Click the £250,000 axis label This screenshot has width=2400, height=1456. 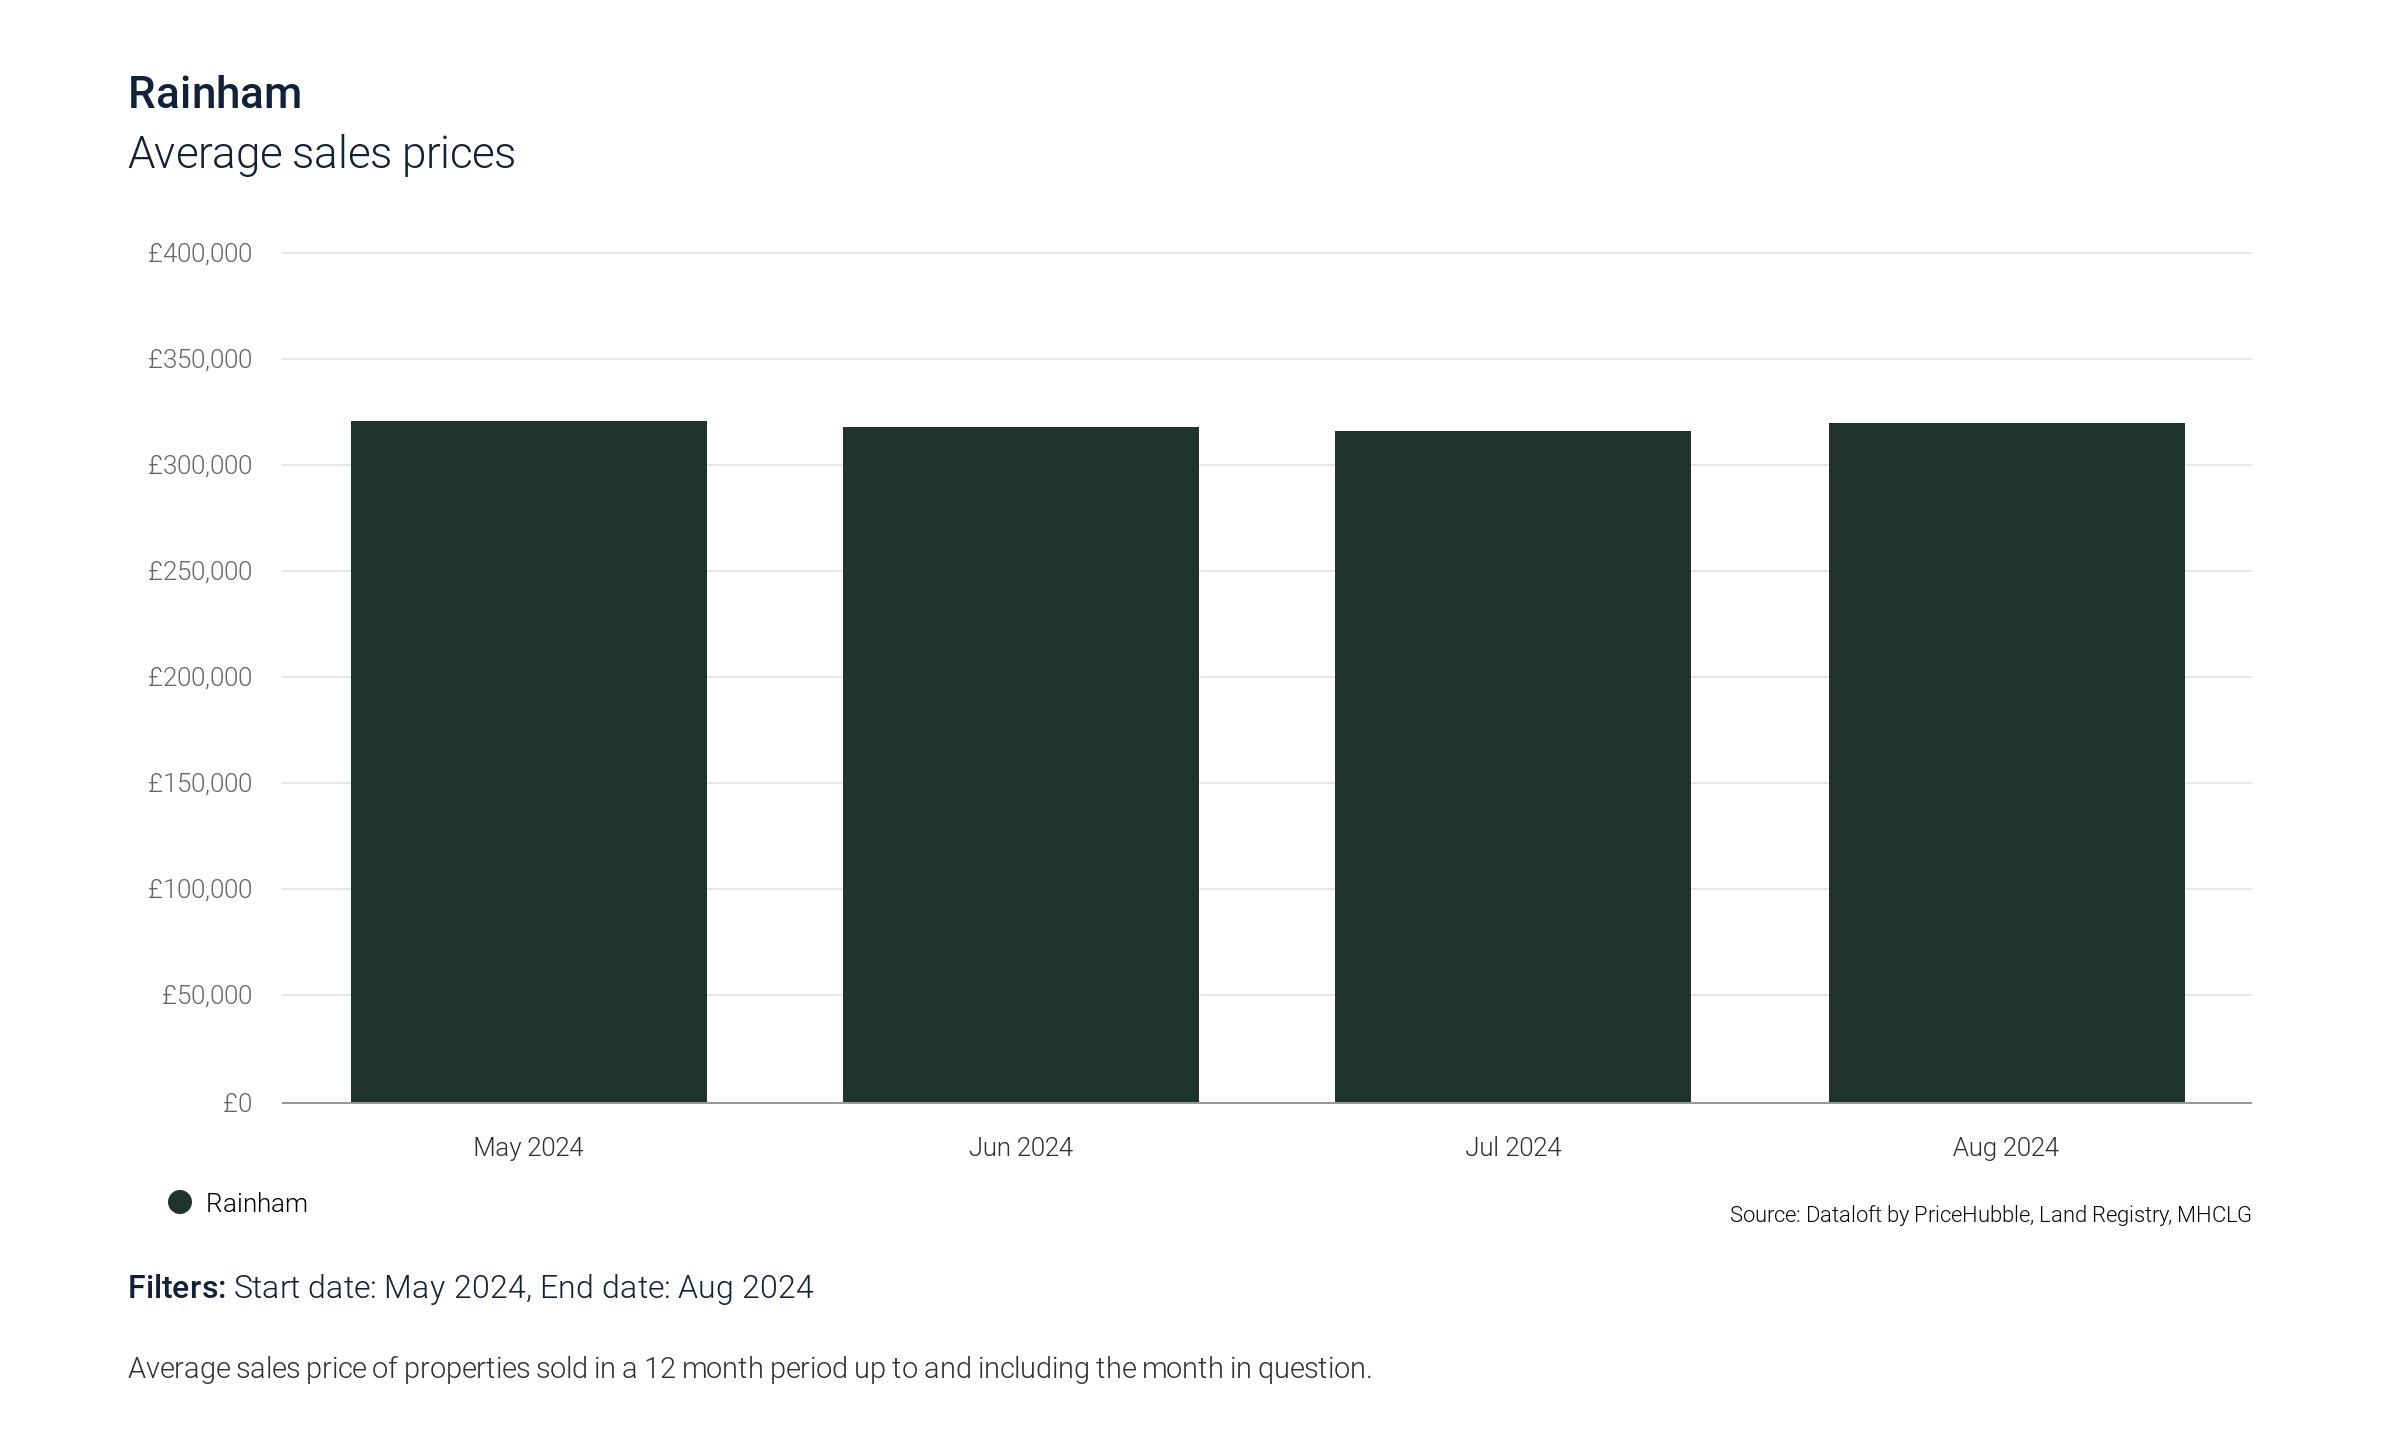point(200,571)
